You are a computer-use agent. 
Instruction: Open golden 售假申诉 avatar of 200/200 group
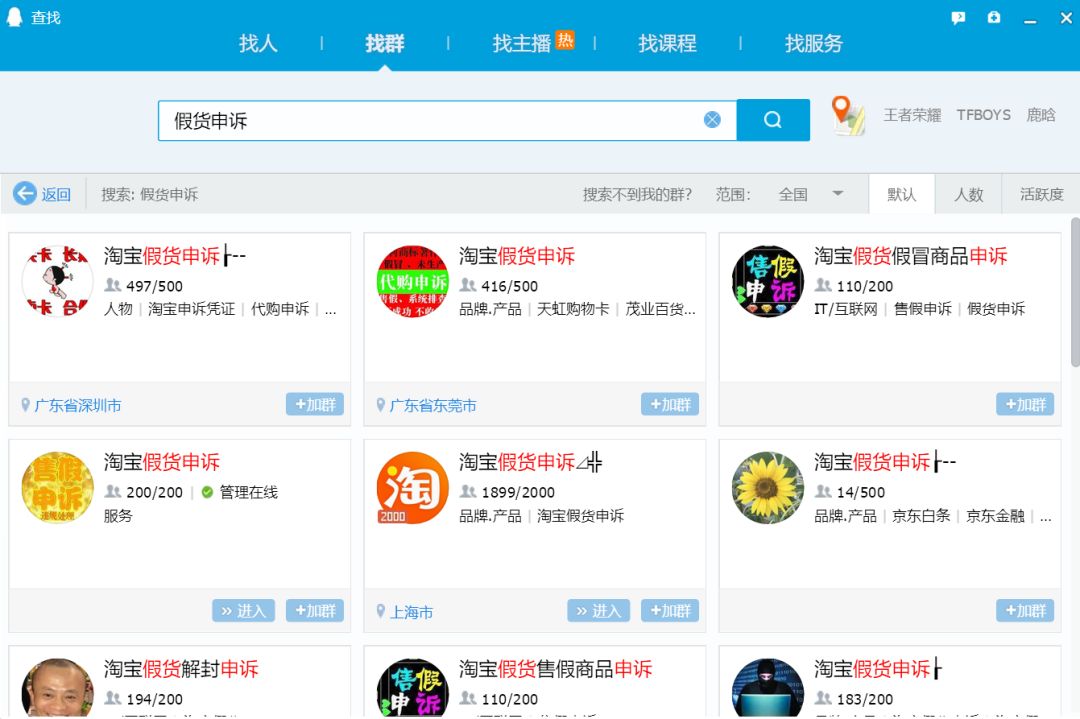tap(57, 488)
